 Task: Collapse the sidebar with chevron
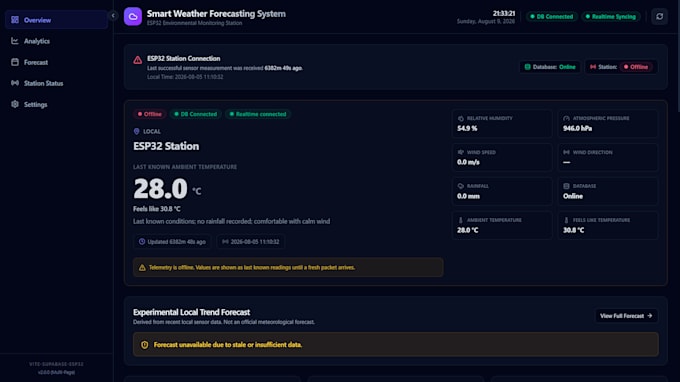click(113, 16)
